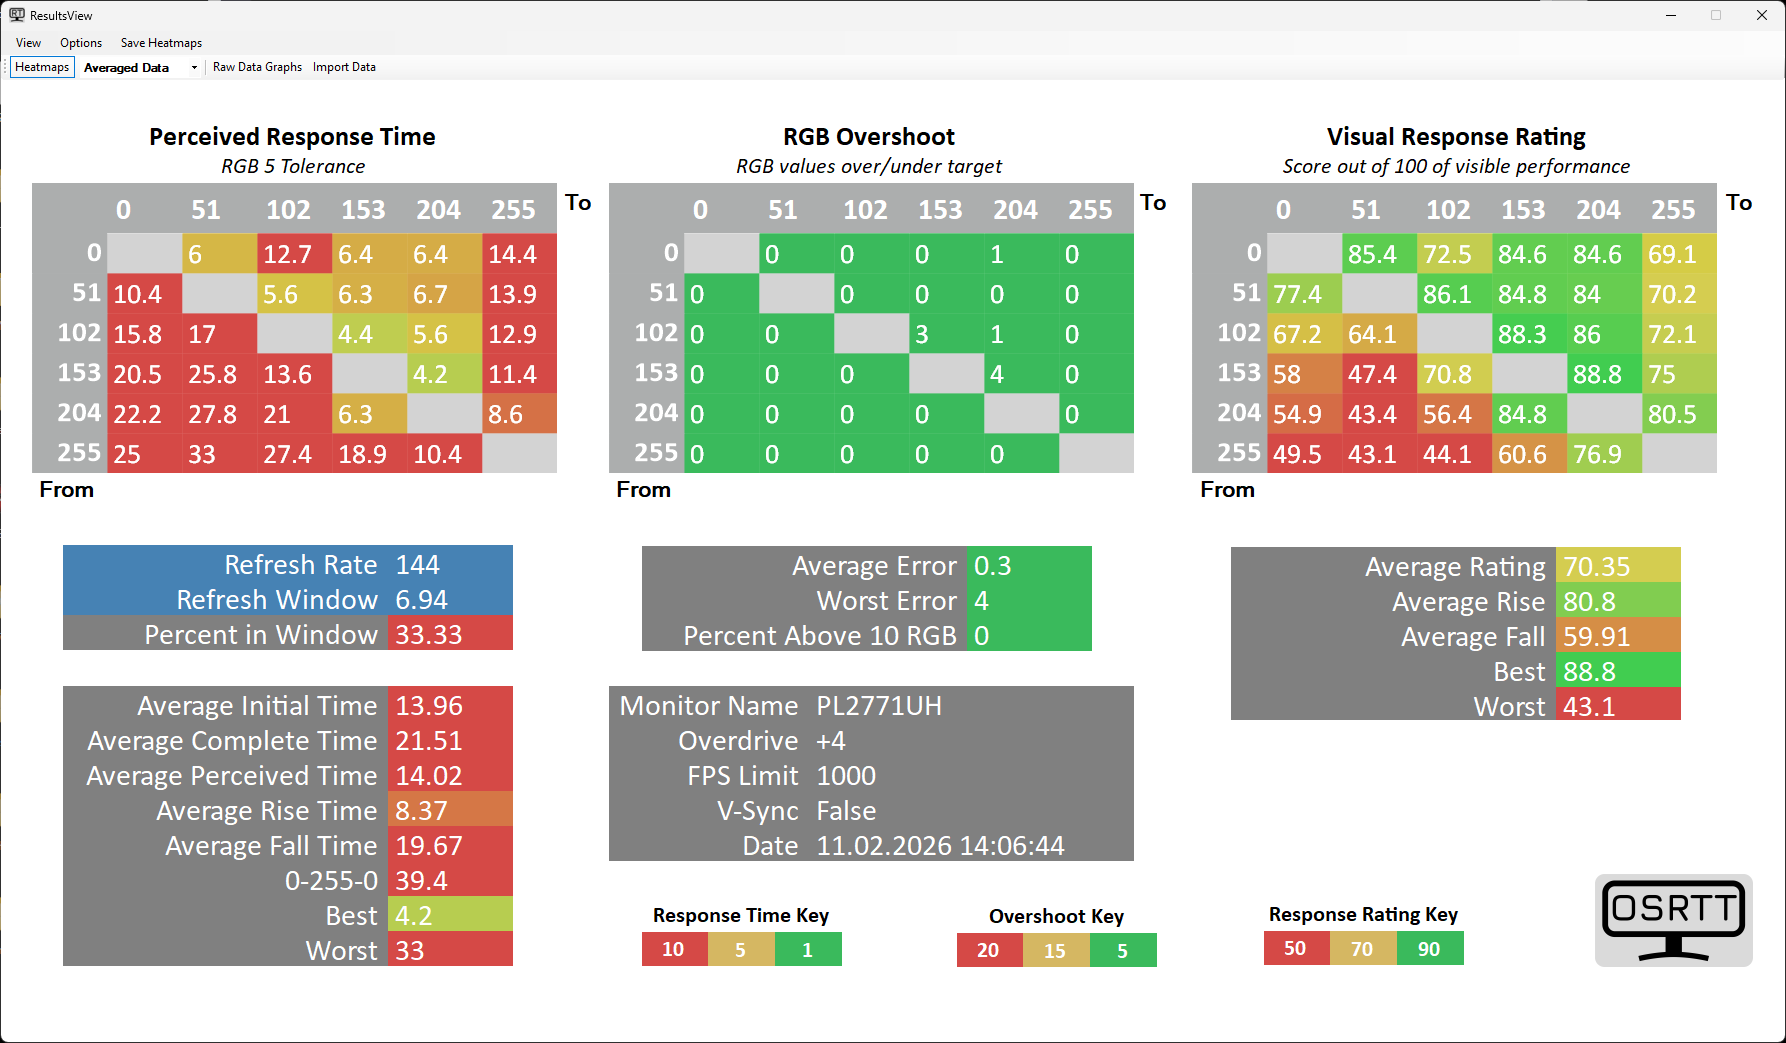The height and width of the screenshot is (1043, 1786).
Task: Select the Averaged Data combo box
Action: pos(127,68)
